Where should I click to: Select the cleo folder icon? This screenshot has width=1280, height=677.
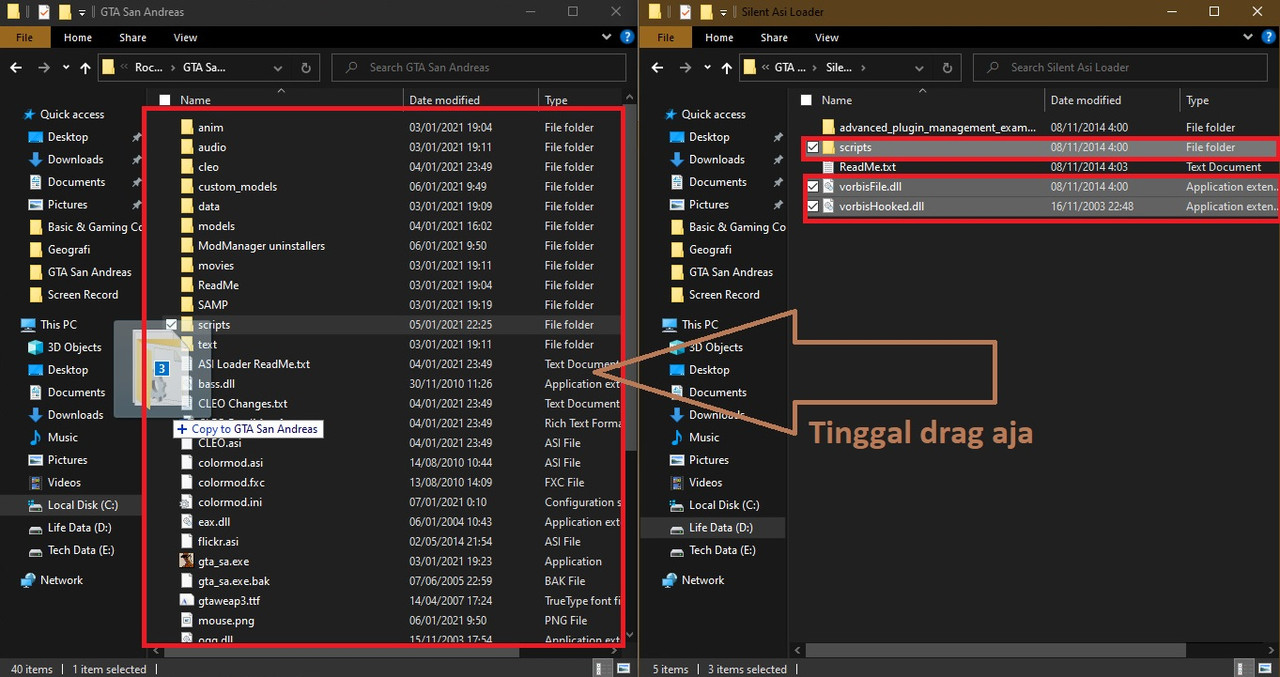[x=187, y=167]
